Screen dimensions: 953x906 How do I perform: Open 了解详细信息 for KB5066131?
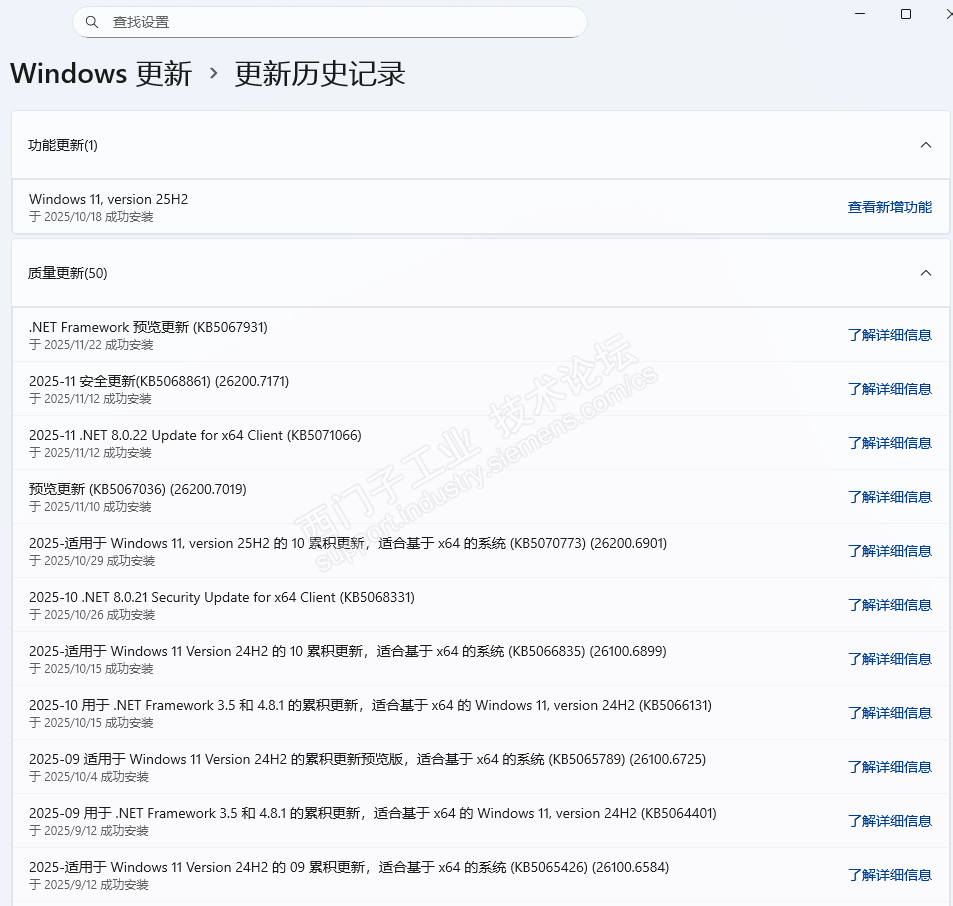(x=890, y=713)
